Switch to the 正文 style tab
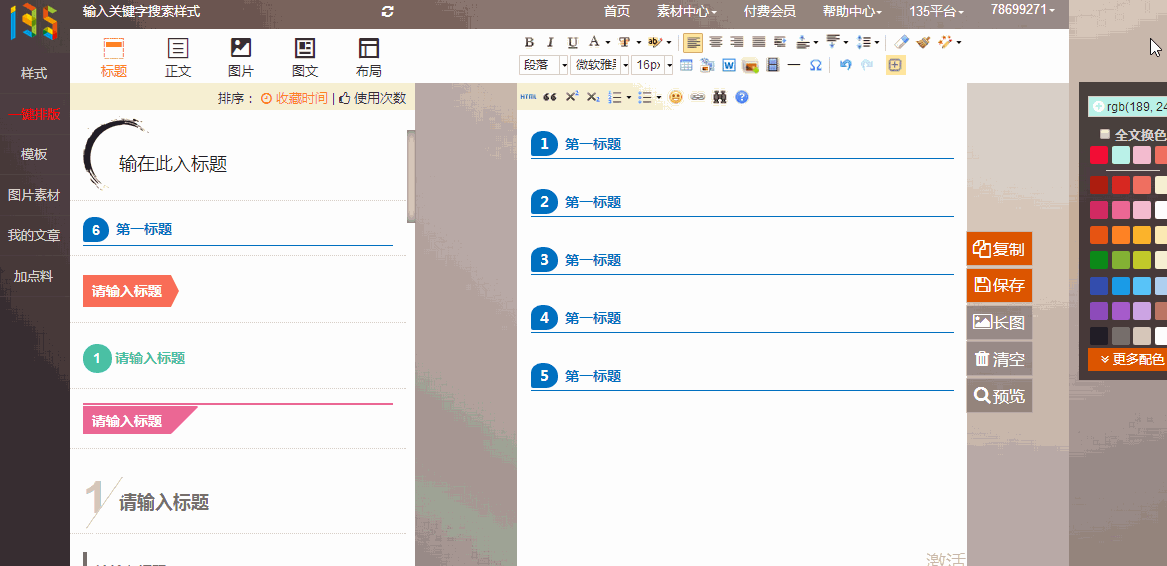This screenshot has width=1167, height=566. pyautogui.click(x=178, y=58)
